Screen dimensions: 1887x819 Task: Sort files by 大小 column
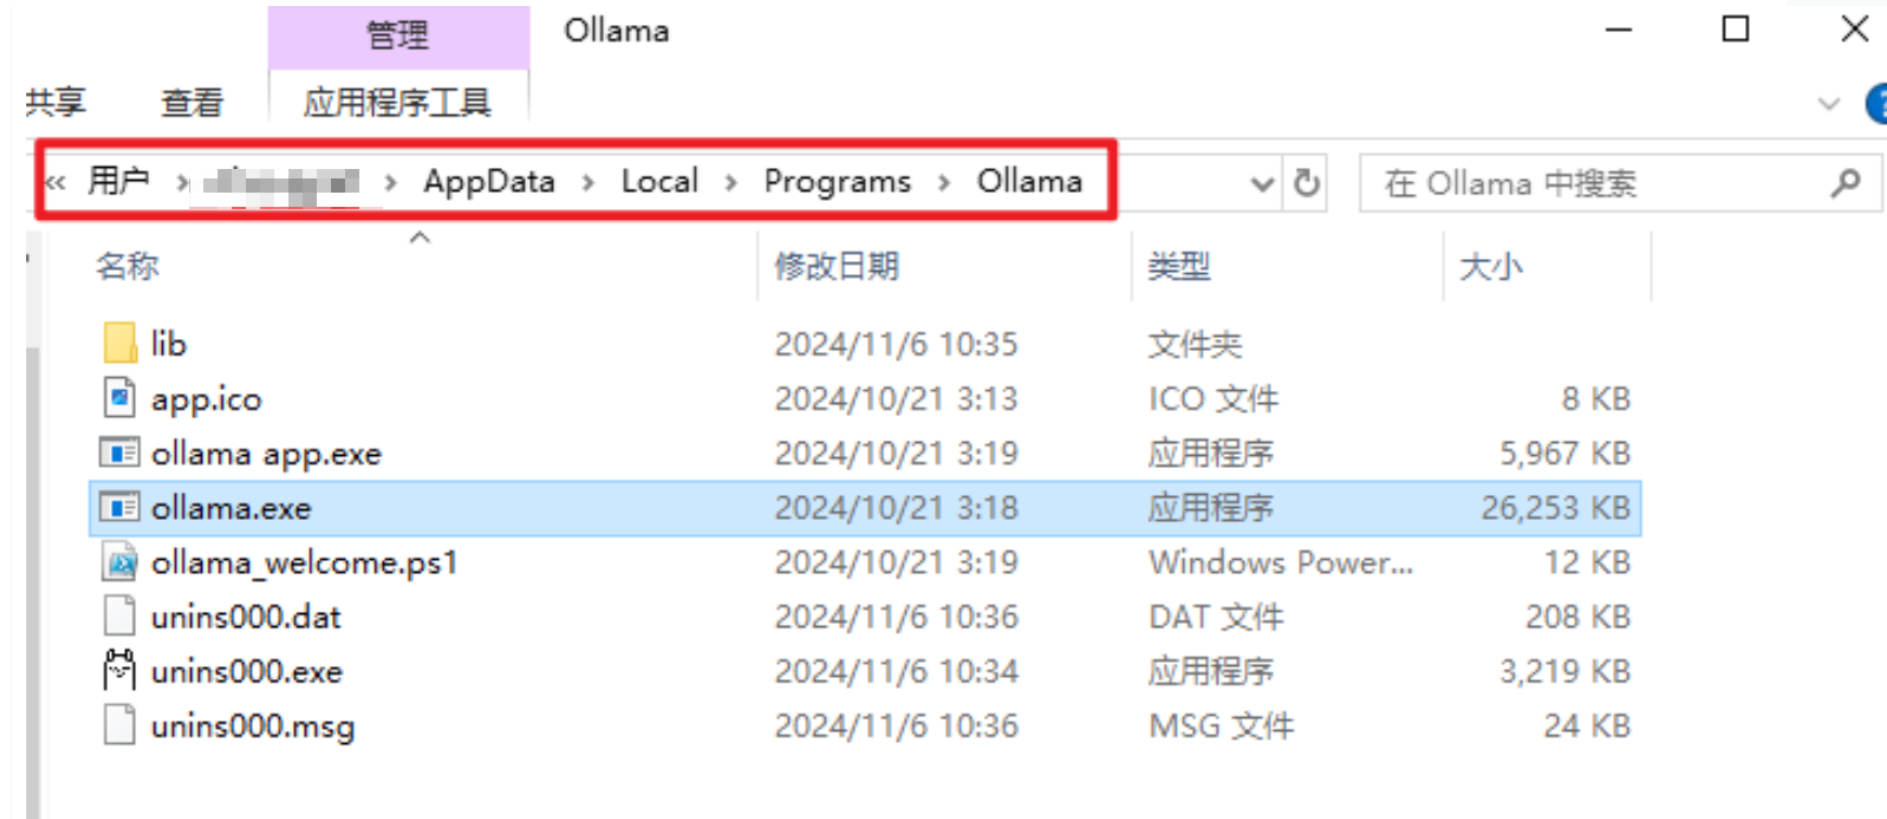click(x=1490, y=266)
